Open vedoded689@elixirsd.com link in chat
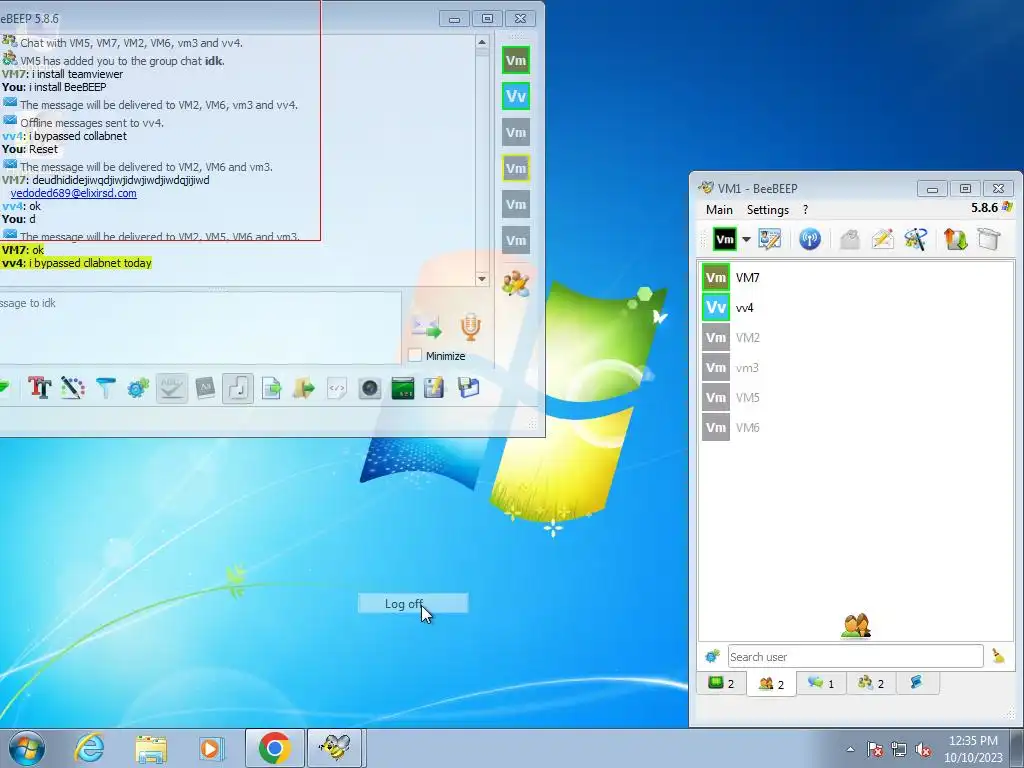 point(74,193)
